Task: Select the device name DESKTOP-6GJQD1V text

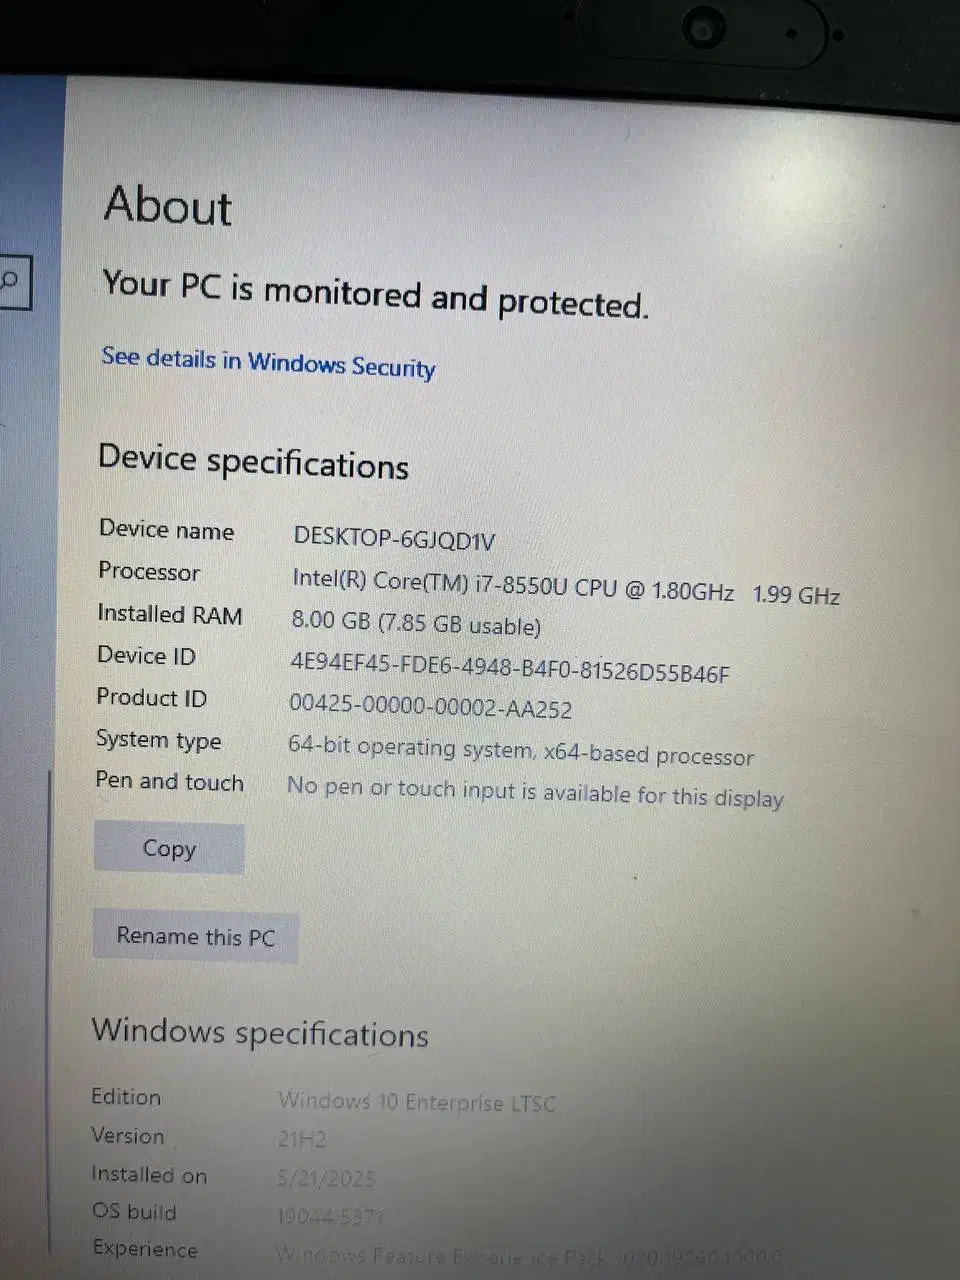Action: [394, 538]
